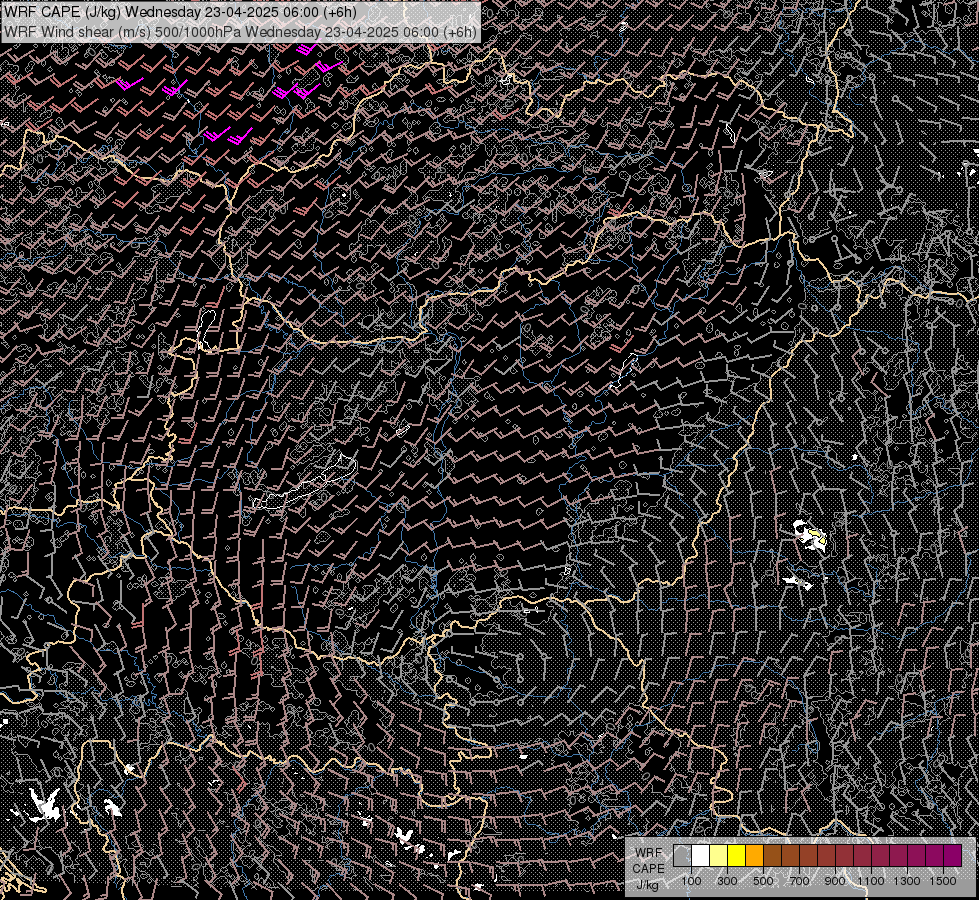Select the bright yellow legend swatch
This screenshot has width=979, height=900.
coord(737,855)
